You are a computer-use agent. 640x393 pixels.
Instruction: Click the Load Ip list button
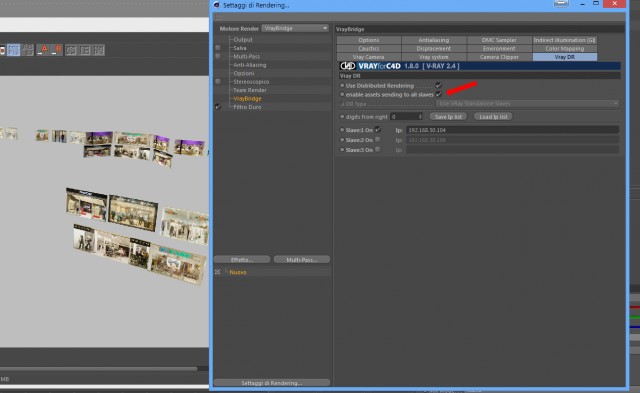pos(493,117)
